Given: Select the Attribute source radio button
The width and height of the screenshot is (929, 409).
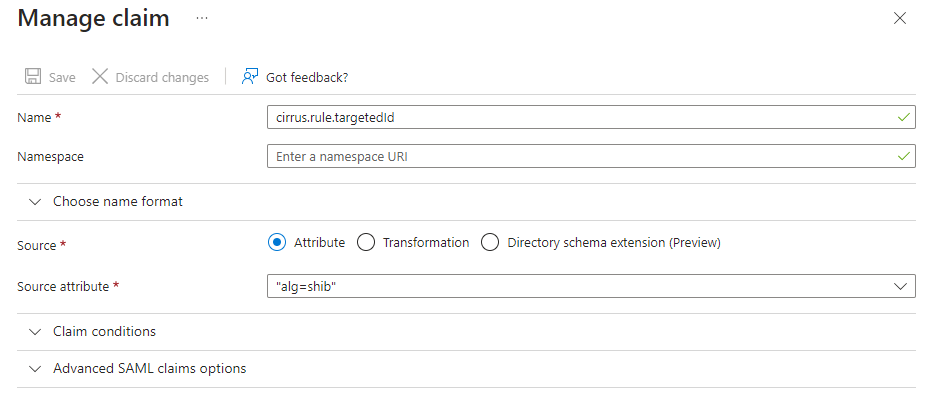Looking at the screenshot, I should click(x=277, y=242).
